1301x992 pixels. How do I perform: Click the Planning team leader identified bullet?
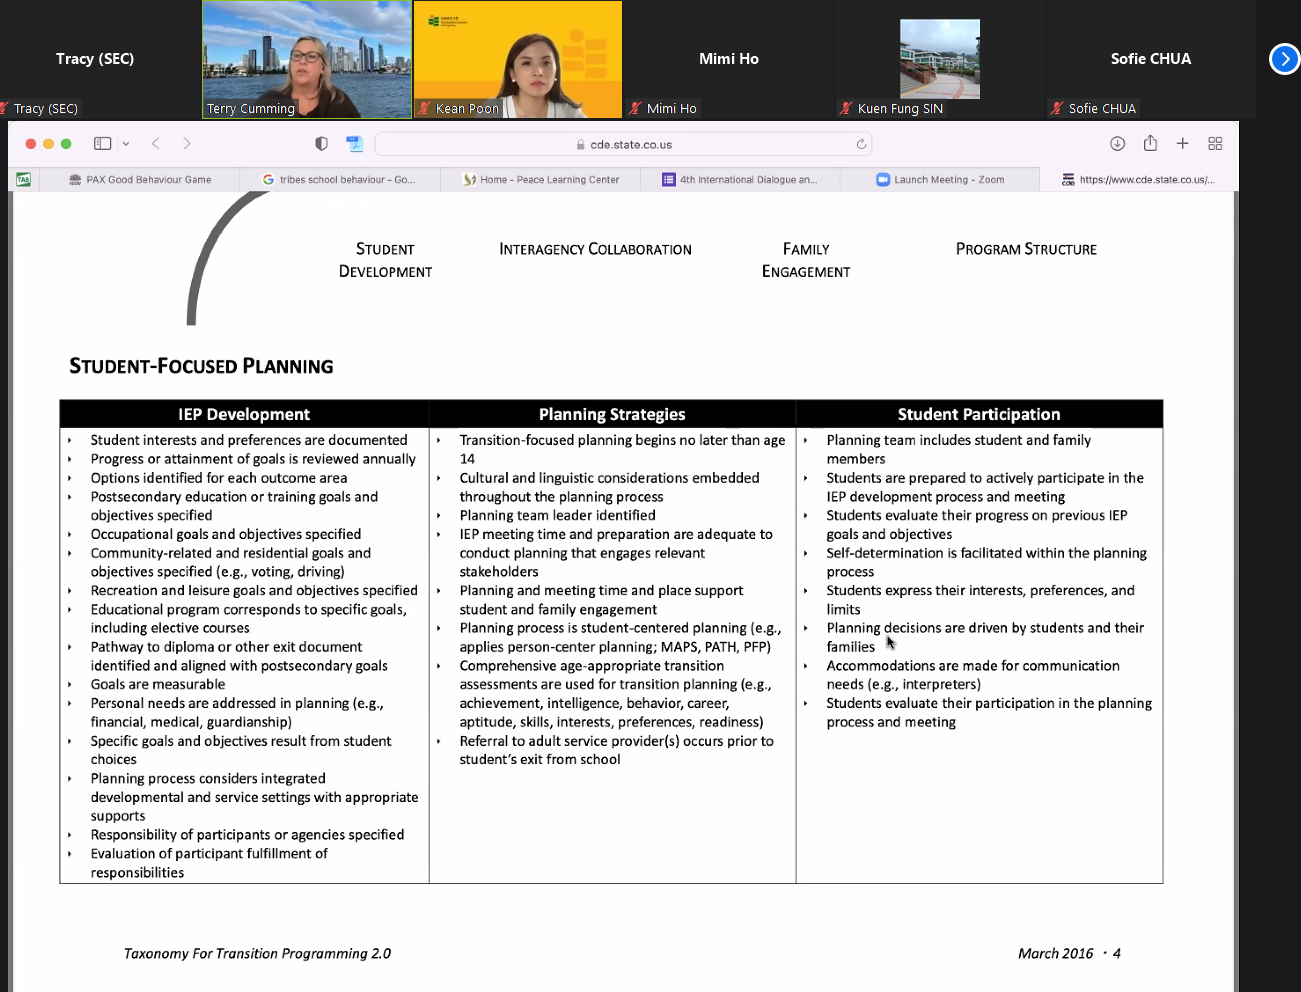pyautogui.click(x=557, y=515)
